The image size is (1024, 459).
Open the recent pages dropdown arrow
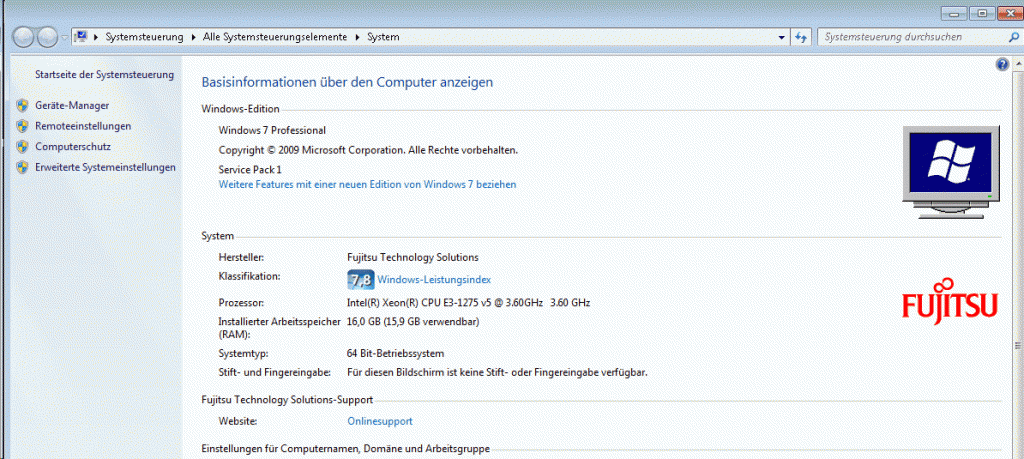(65, 38)
